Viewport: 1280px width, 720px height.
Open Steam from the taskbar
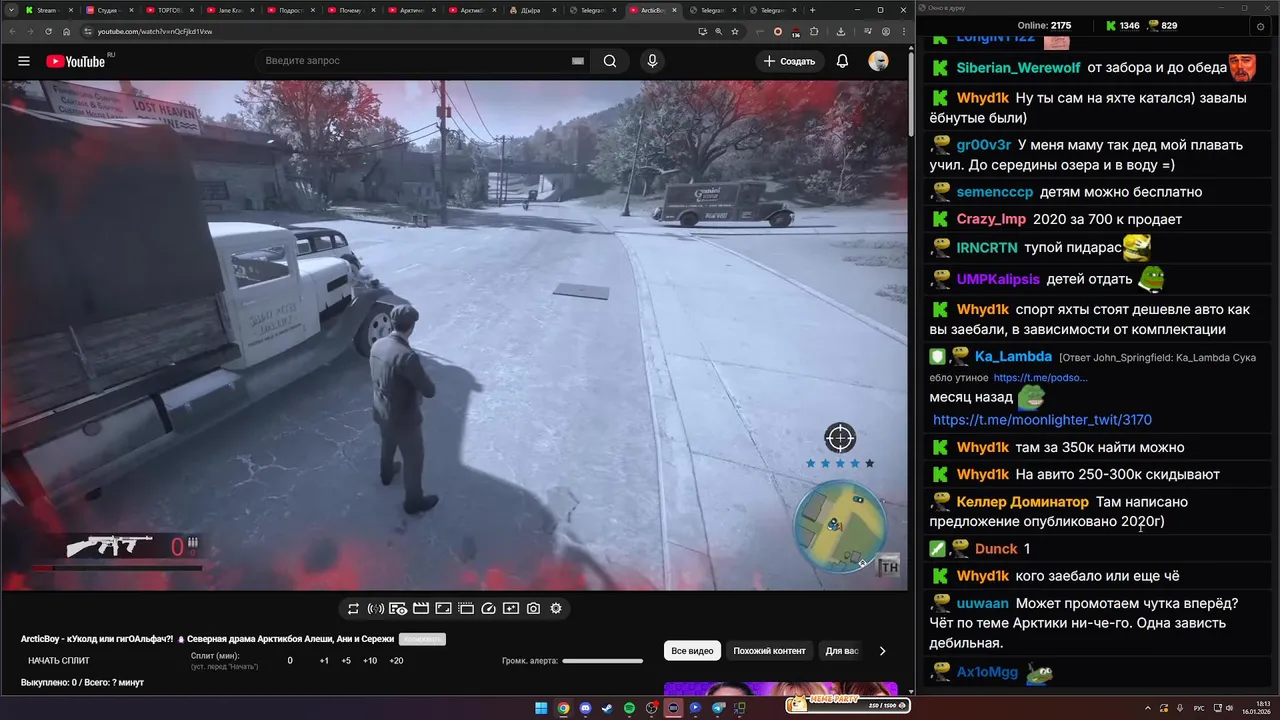point(607,708)
